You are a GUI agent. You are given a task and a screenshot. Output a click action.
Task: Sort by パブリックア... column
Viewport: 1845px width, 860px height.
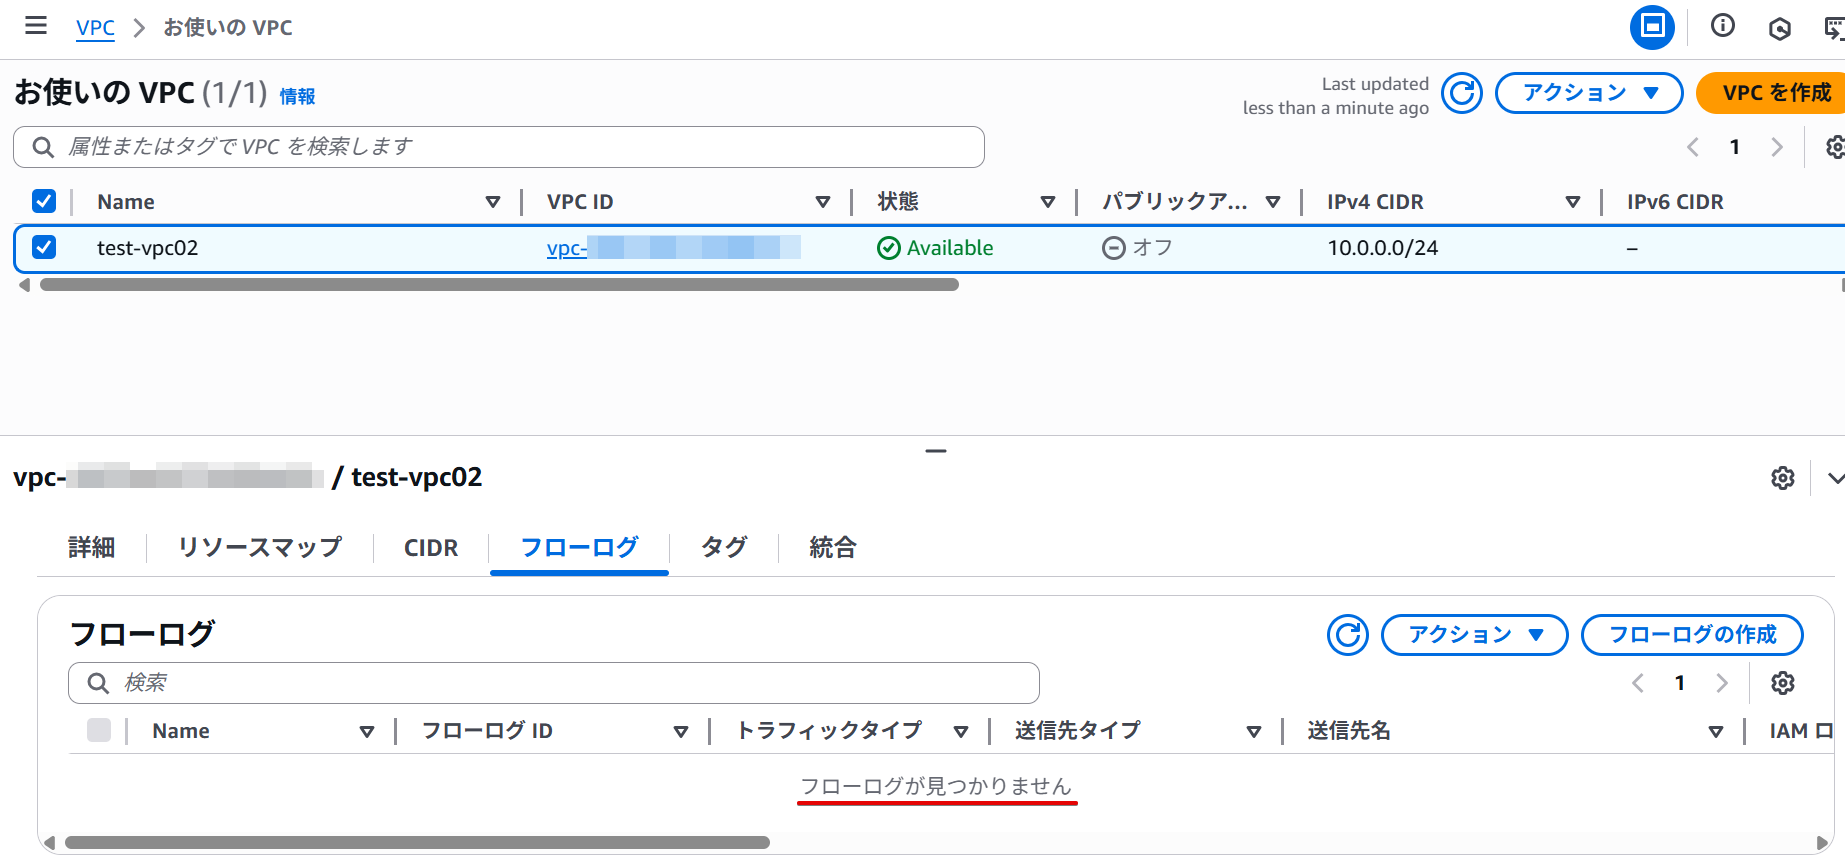point(1272,202)
